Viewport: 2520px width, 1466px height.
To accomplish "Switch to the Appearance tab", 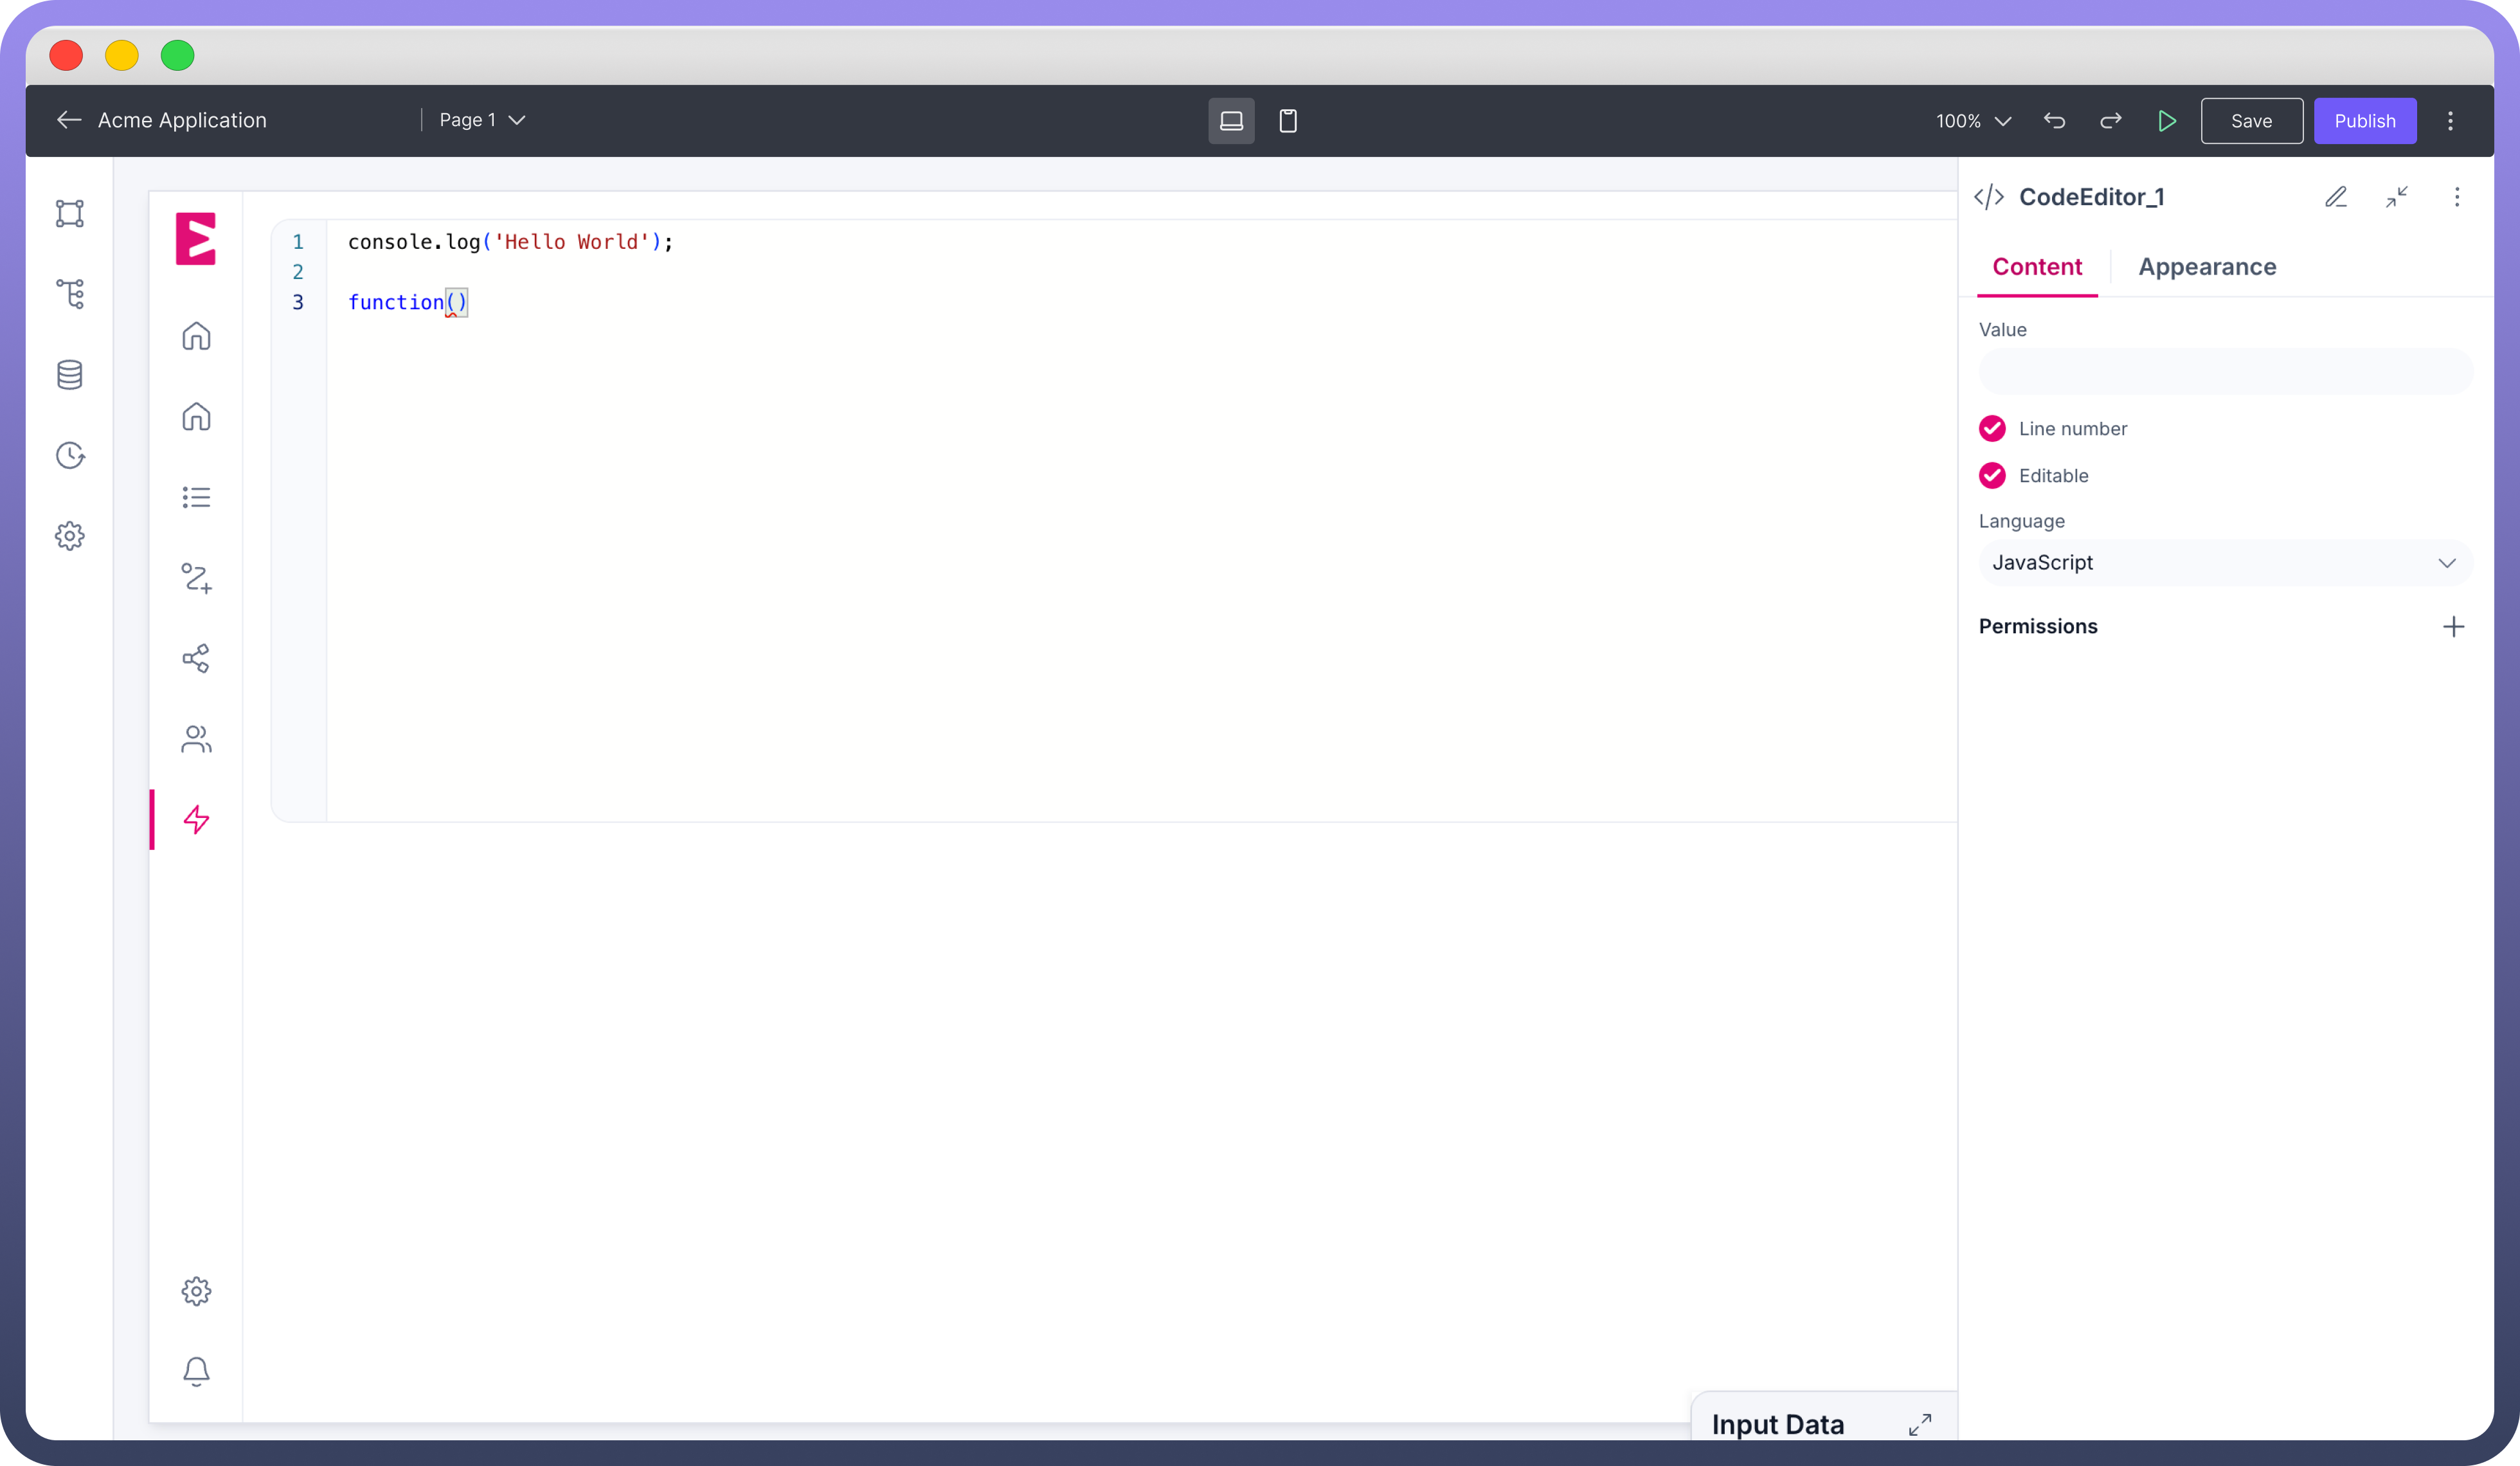I will (2207, 267).
